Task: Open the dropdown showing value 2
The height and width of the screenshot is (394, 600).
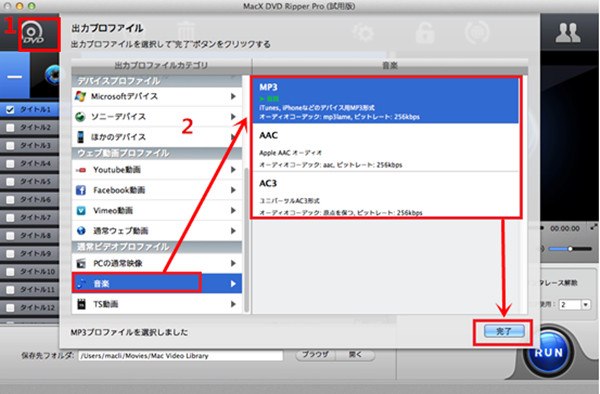Action: click(574, 305)
